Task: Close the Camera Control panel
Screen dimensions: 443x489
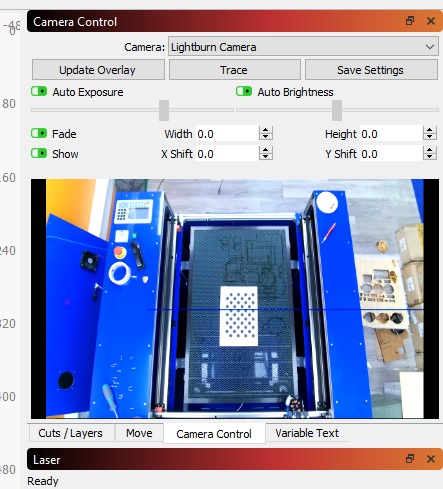Action: point(431,21)
